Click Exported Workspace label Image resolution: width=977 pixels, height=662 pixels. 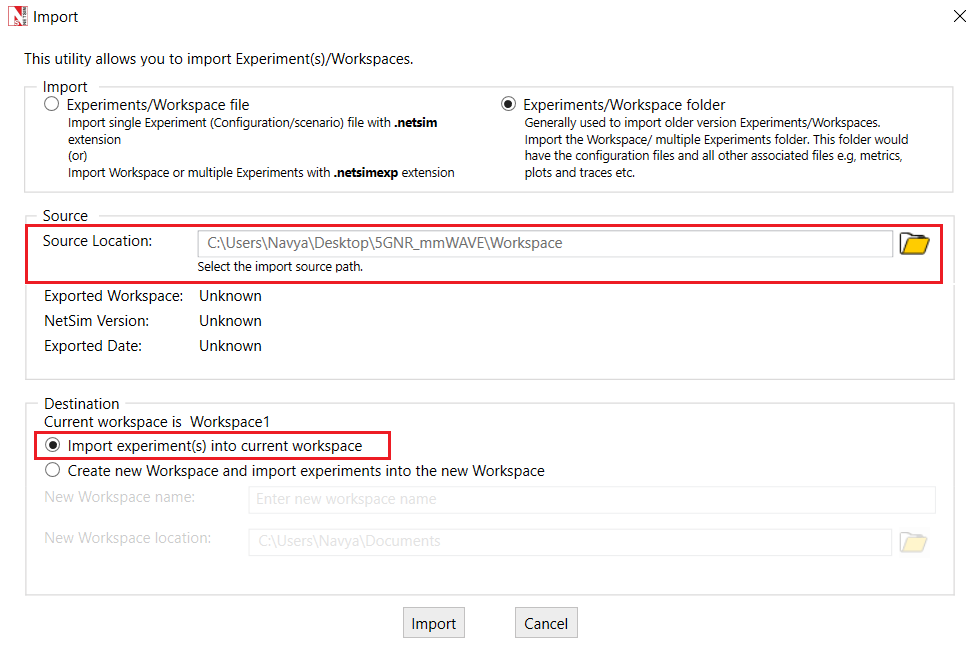coord(113,296)
